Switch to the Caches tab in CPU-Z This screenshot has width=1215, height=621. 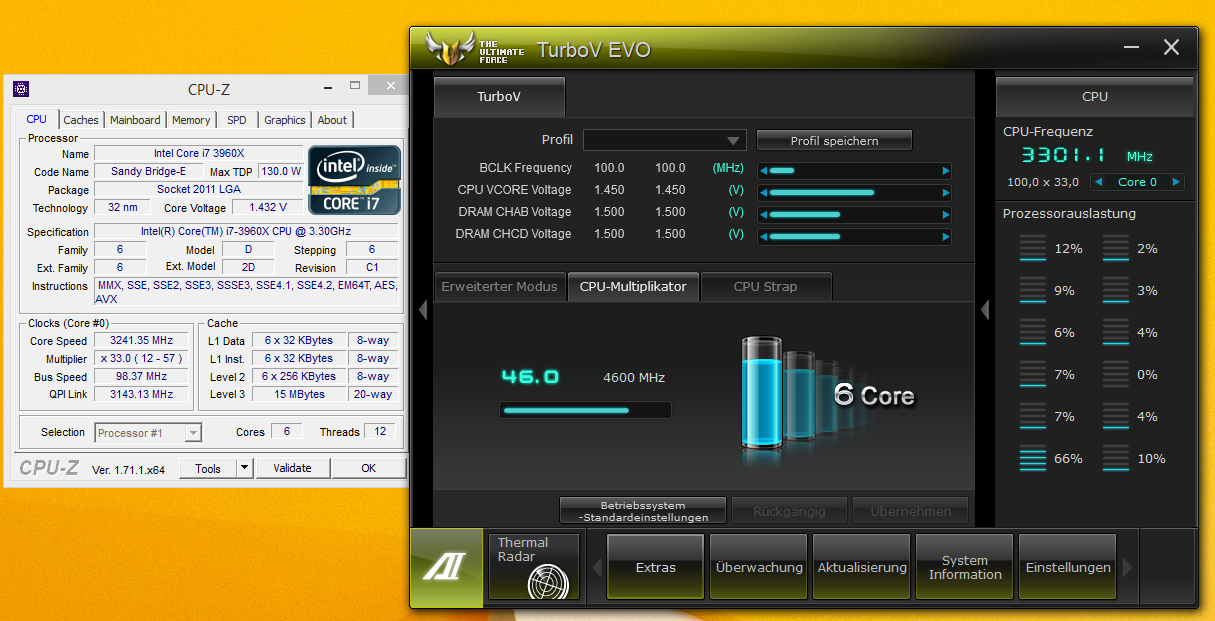point(81,120)
